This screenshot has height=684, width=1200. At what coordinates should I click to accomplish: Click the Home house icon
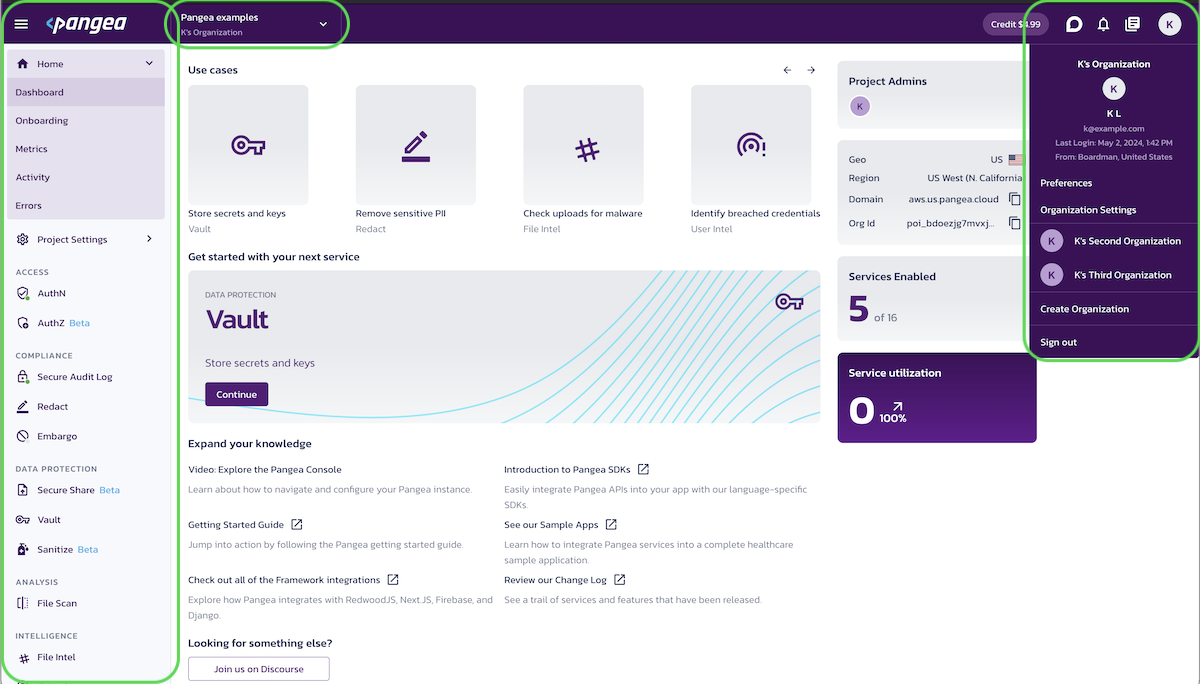[x=23, y=63]
